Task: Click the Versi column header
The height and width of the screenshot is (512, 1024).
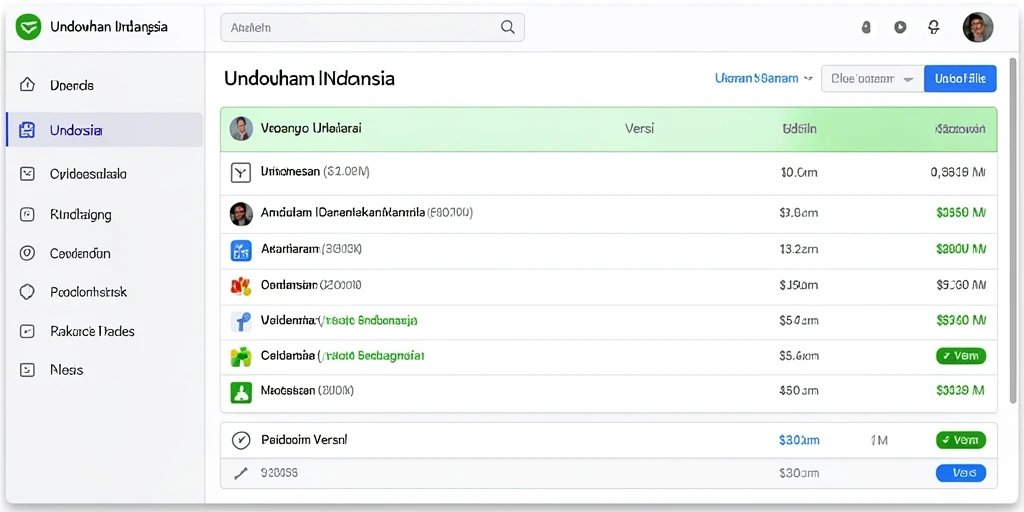Action: (x=639, y=129)
